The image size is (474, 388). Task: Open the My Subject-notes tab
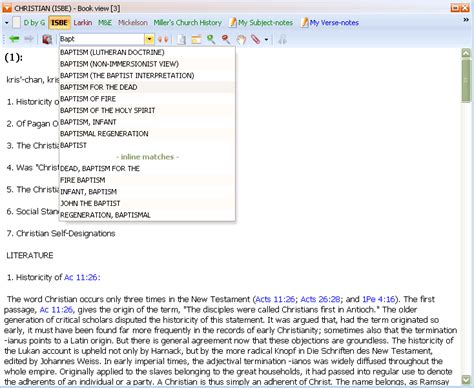coord(261,23)
